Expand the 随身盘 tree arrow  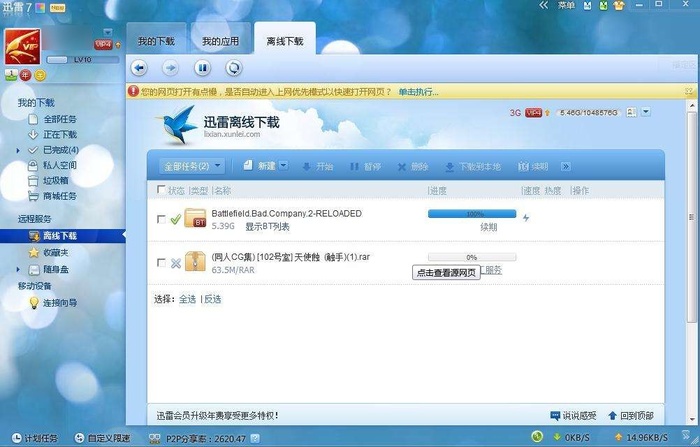[x=18, y=270]
